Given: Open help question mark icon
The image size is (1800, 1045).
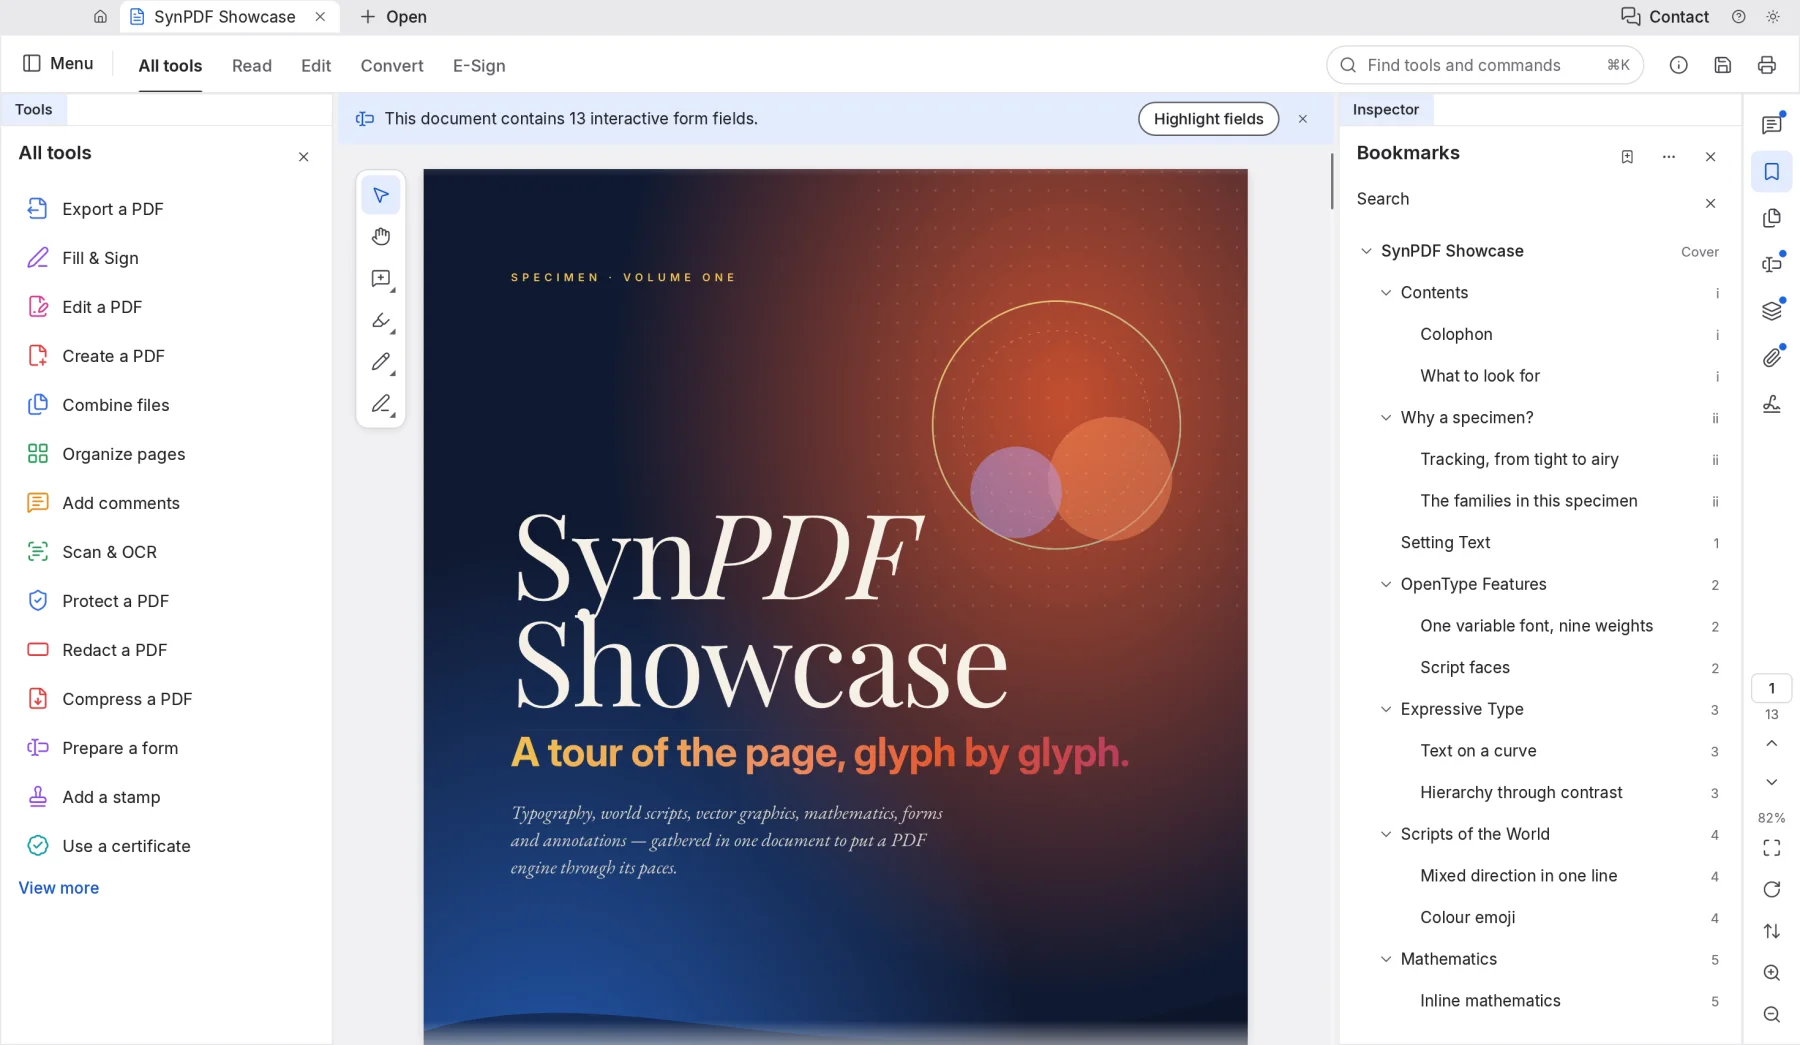Looking at the screenshot, I should (1738, 17).
